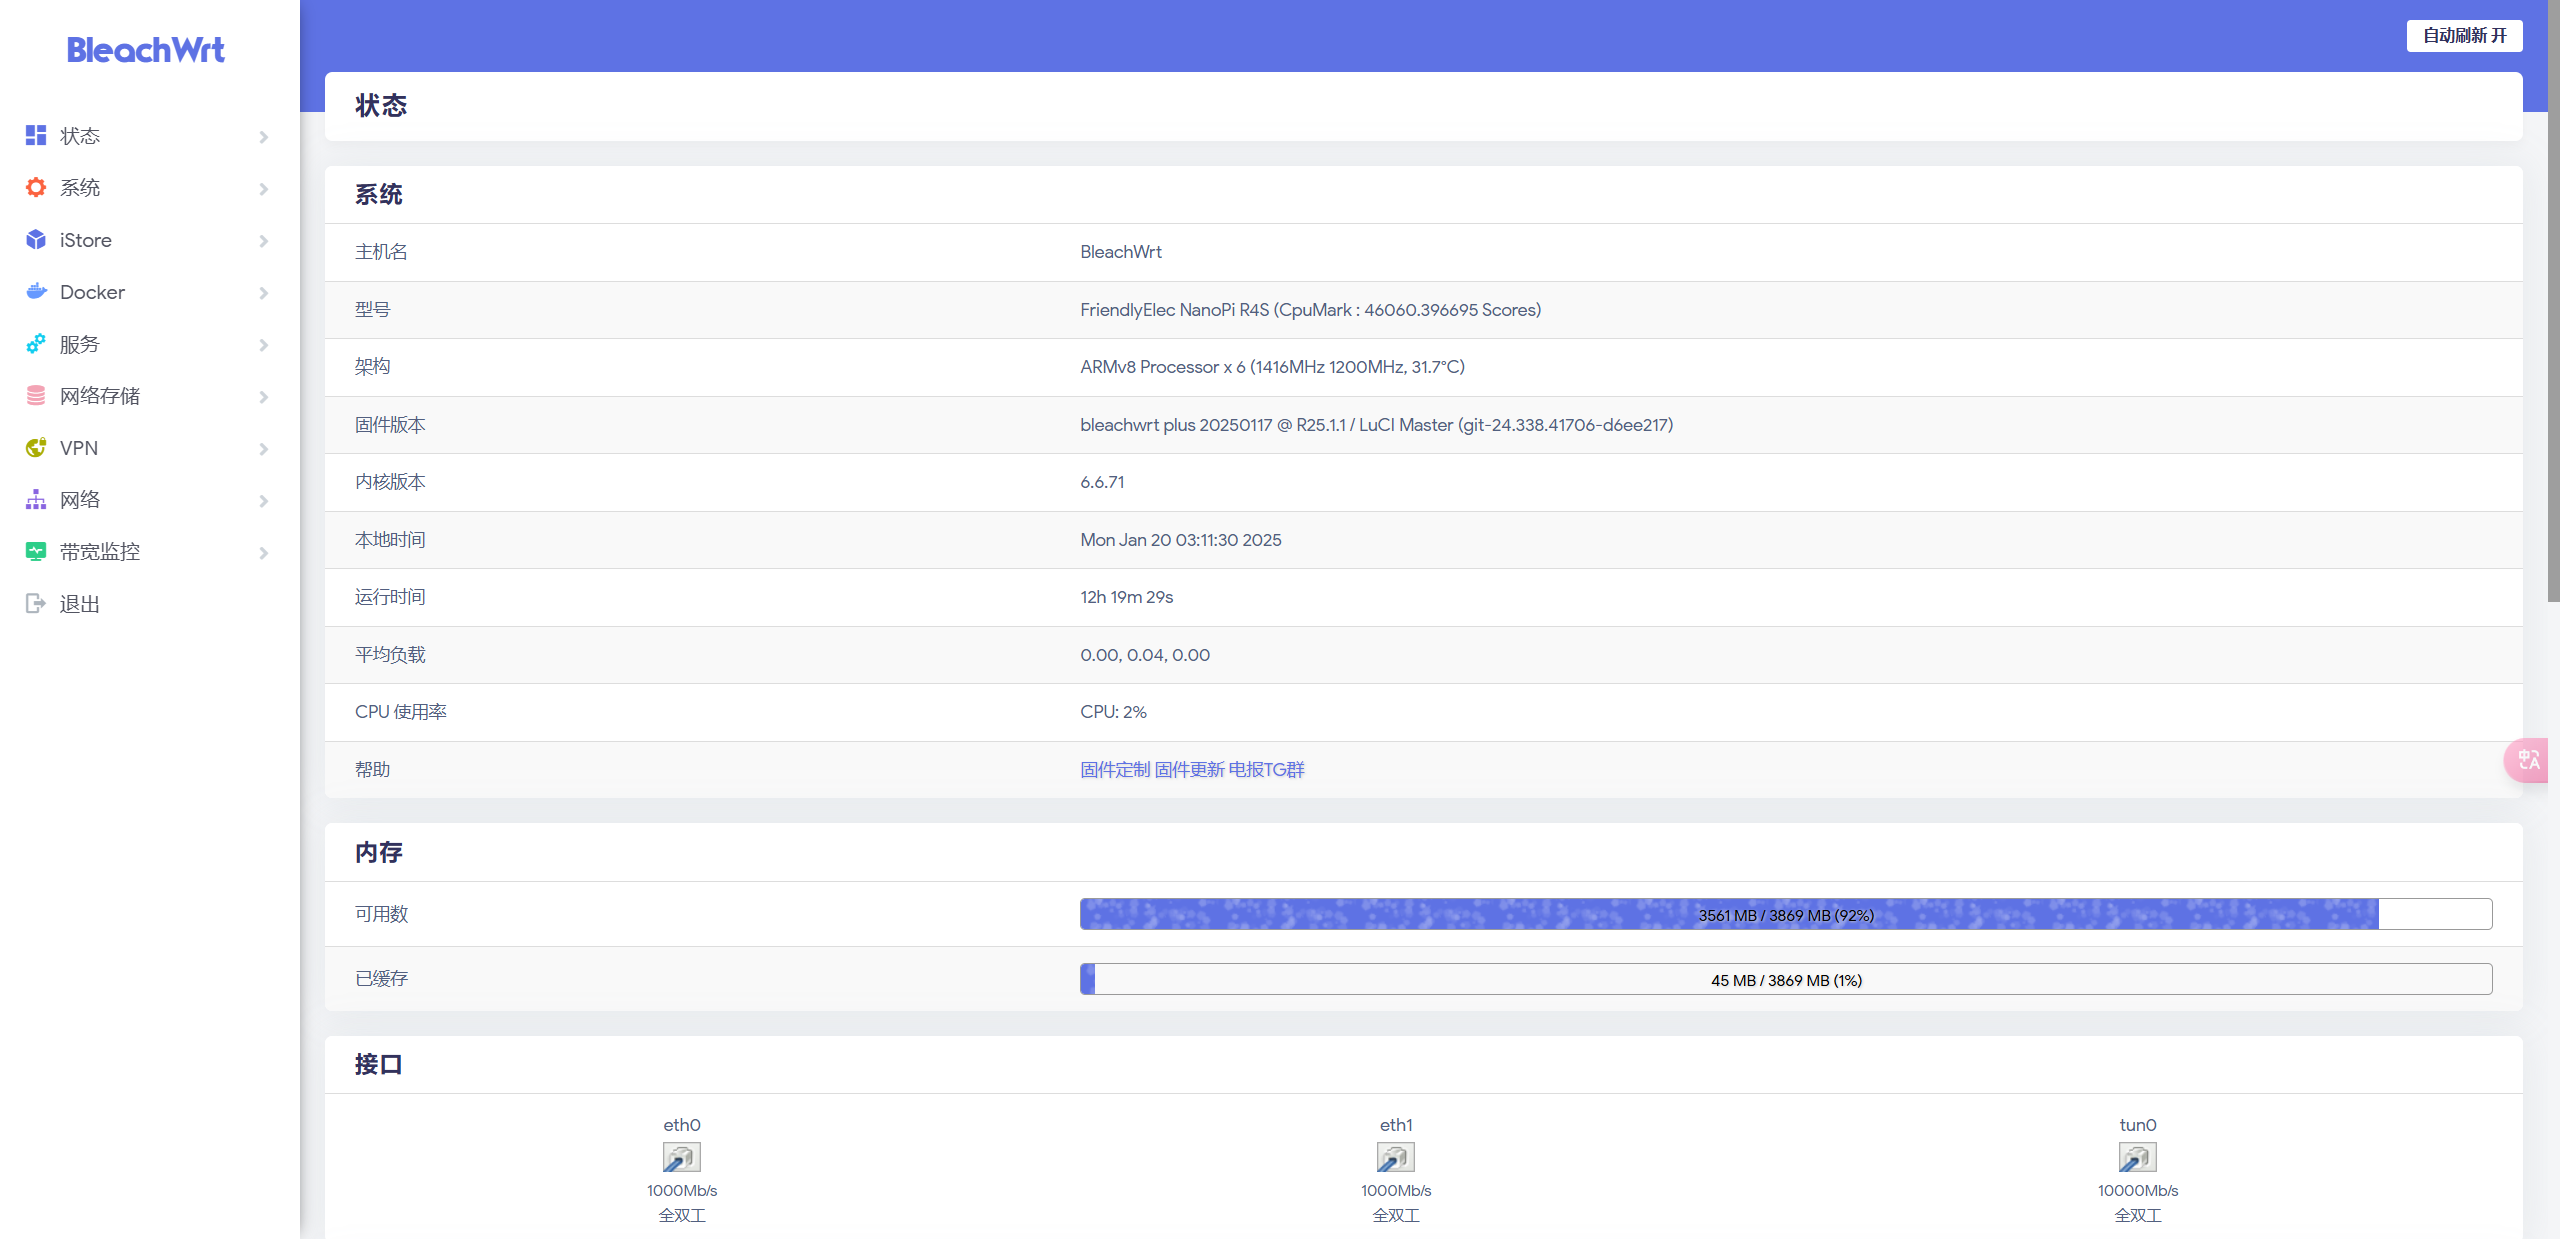
Task: Click local time Mon Jan 20 value
Action: [1180, 540]
